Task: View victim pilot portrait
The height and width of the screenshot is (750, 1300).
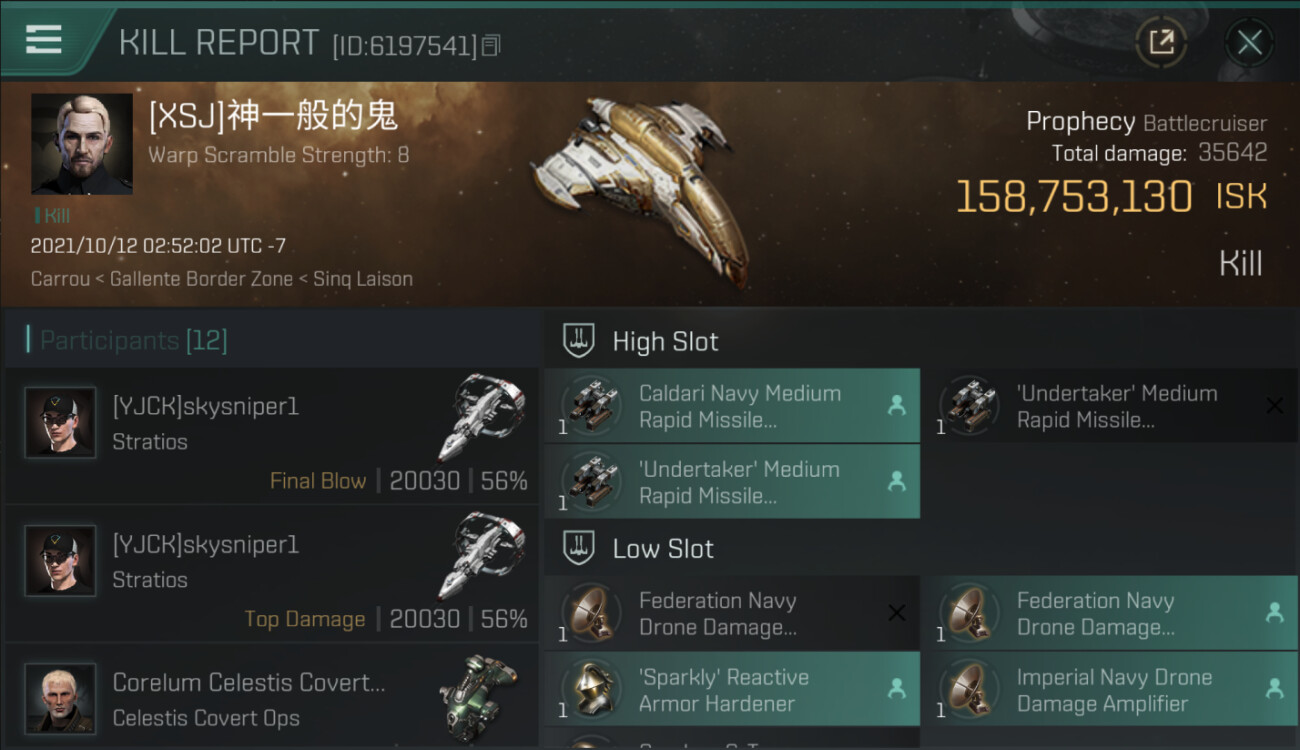Action: (82, 144)
